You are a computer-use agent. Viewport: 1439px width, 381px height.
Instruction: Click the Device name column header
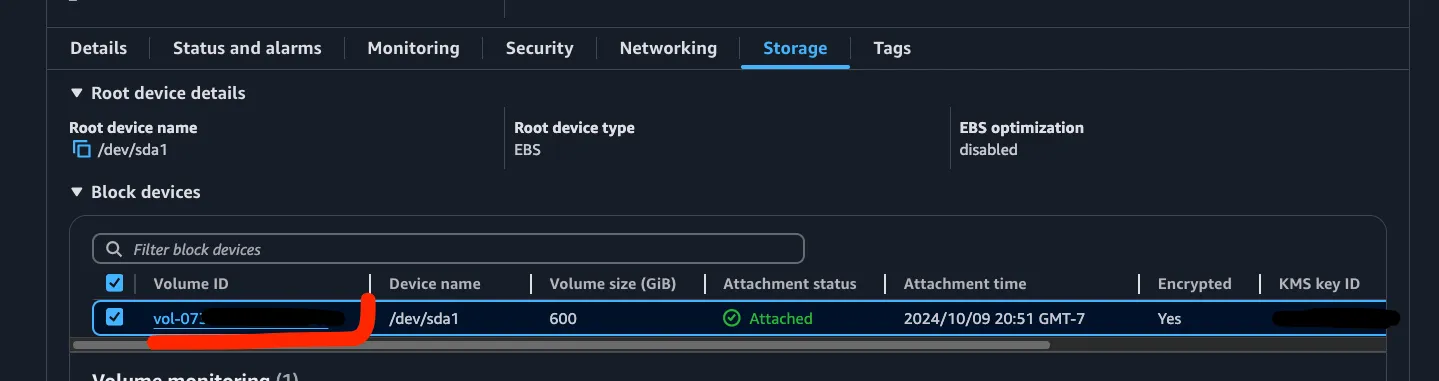click(x=434, y=284)
